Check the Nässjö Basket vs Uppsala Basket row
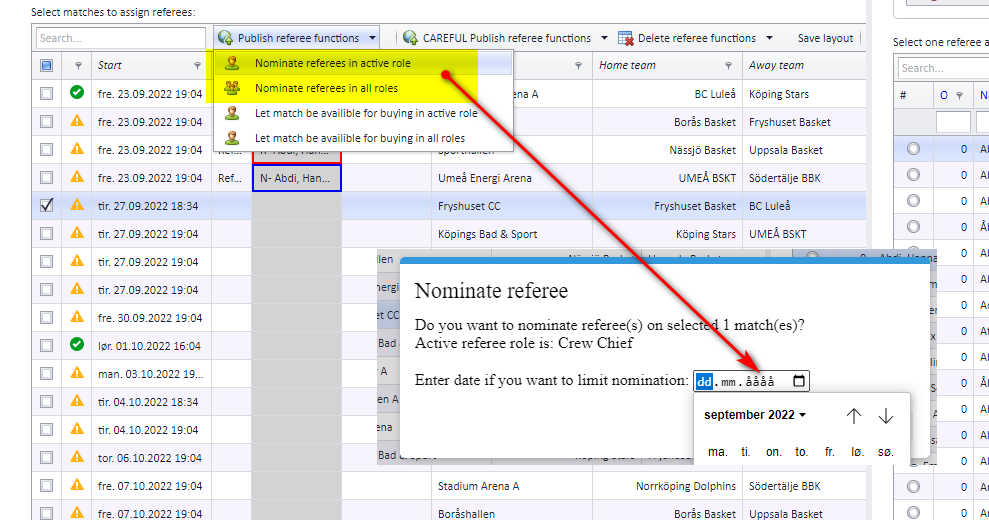Viewport: 989px width, 520px height. pos(47,150)
